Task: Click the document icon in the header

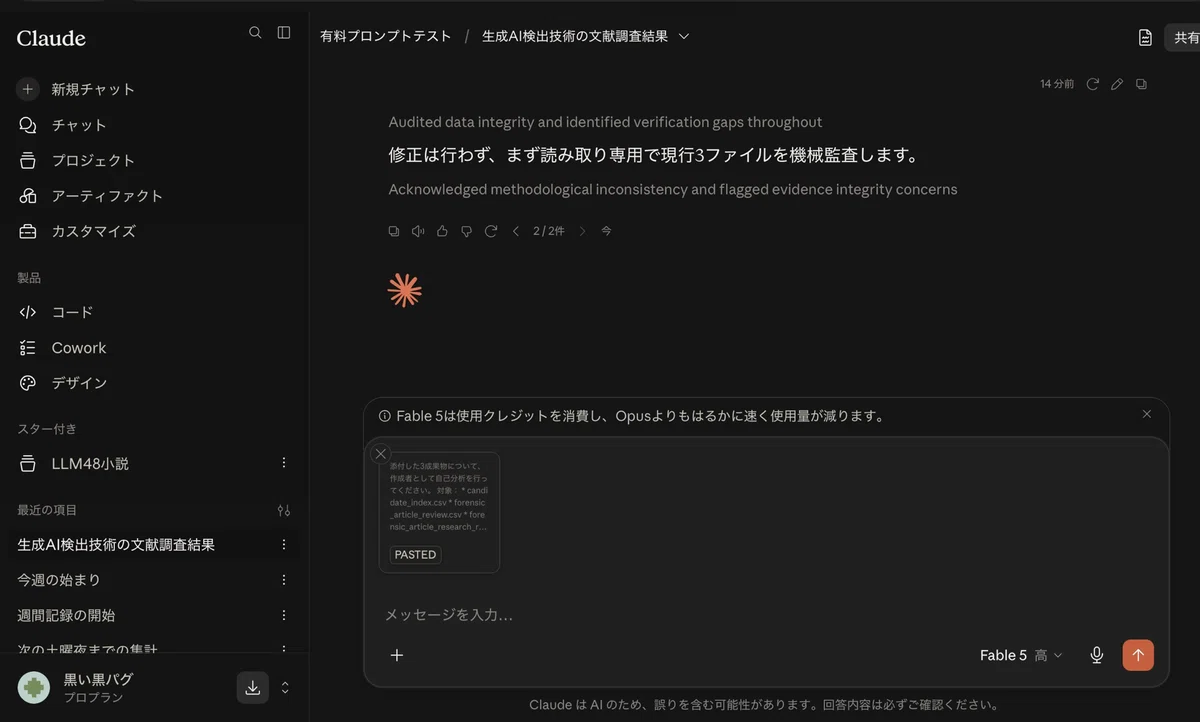Action: [x=1145, y=37]
